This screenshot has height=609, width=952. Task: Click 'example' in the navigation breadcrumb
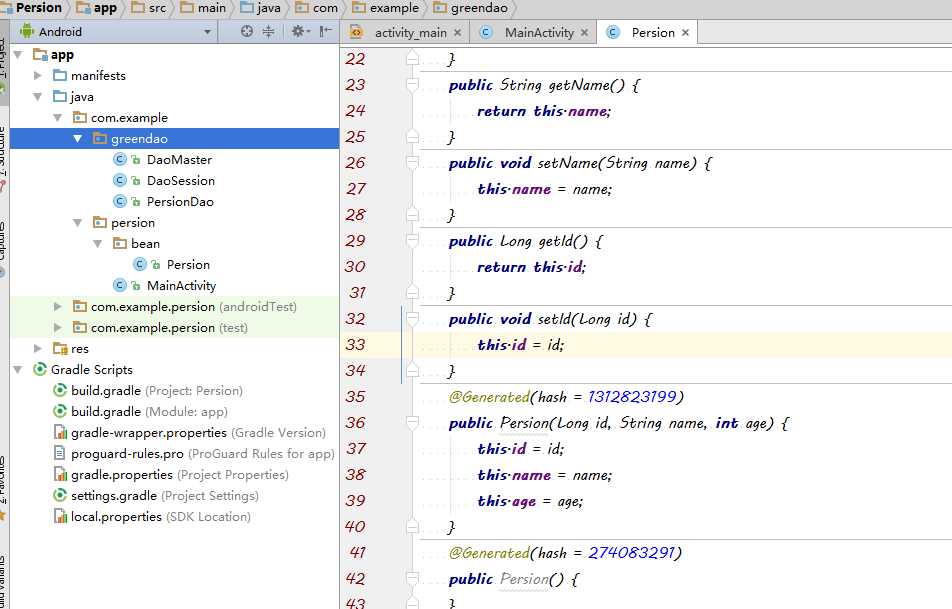[393, 8]
